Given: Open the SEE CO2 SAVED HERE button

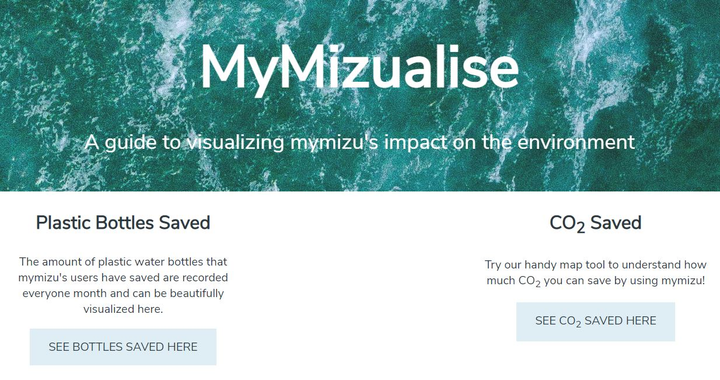Looking at the screenshot, I should (596, 321).
